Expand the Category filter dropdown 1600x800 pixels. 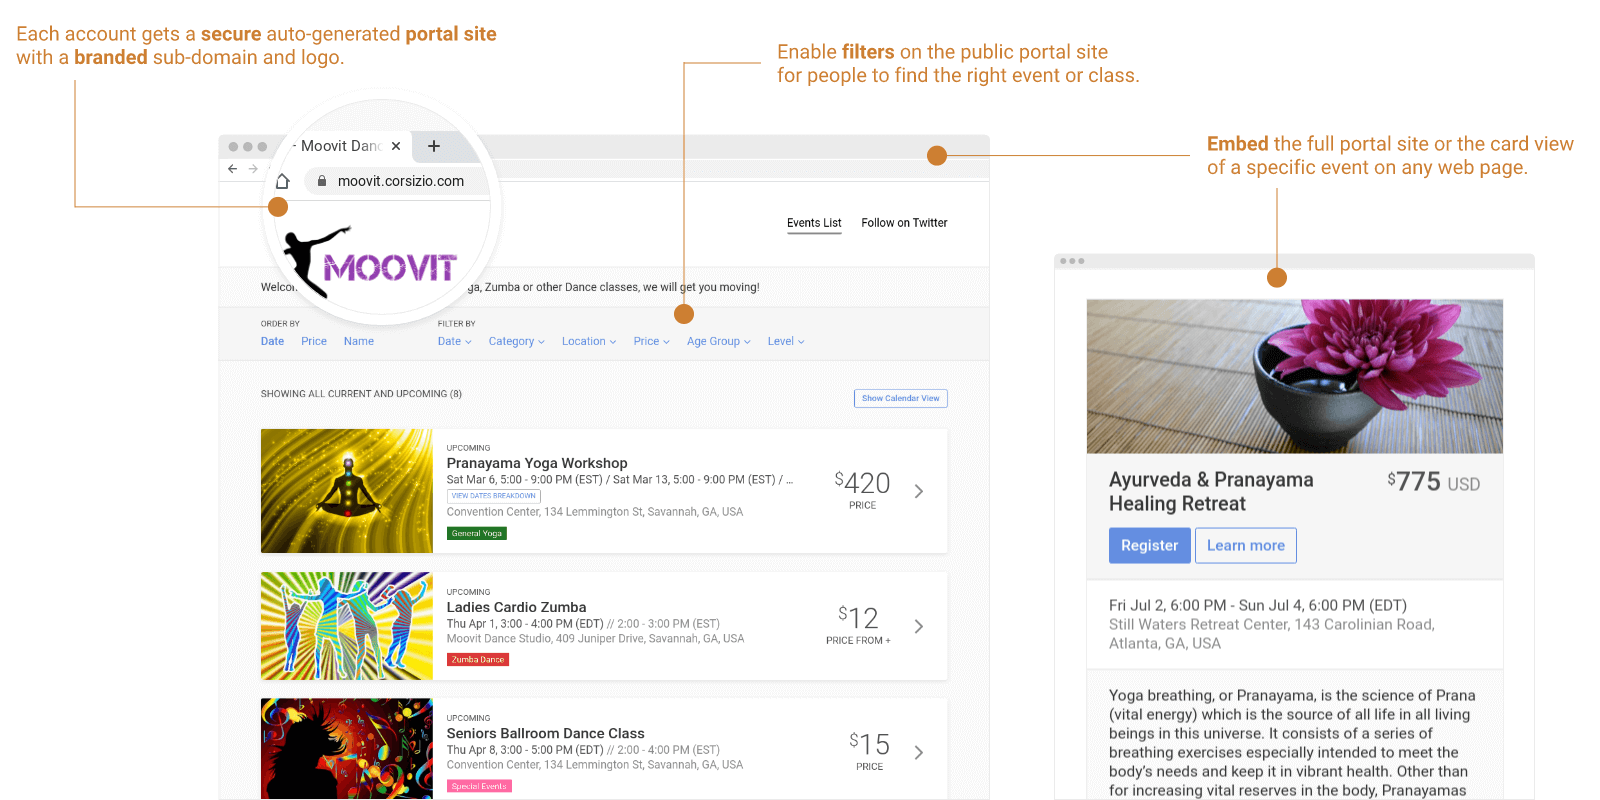[x=517, y=341]
